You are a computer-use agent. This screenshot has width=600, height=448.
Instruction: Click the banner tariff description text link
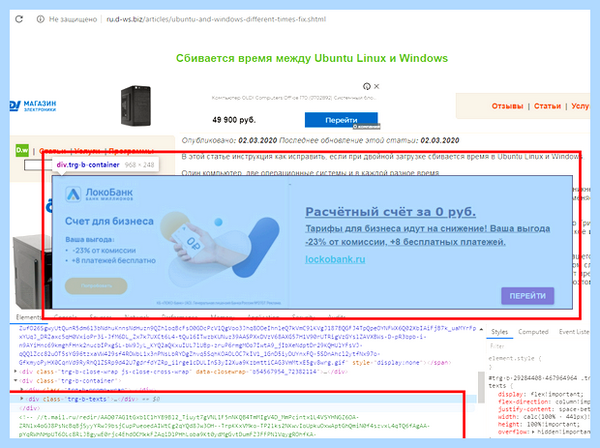point(427,235)
